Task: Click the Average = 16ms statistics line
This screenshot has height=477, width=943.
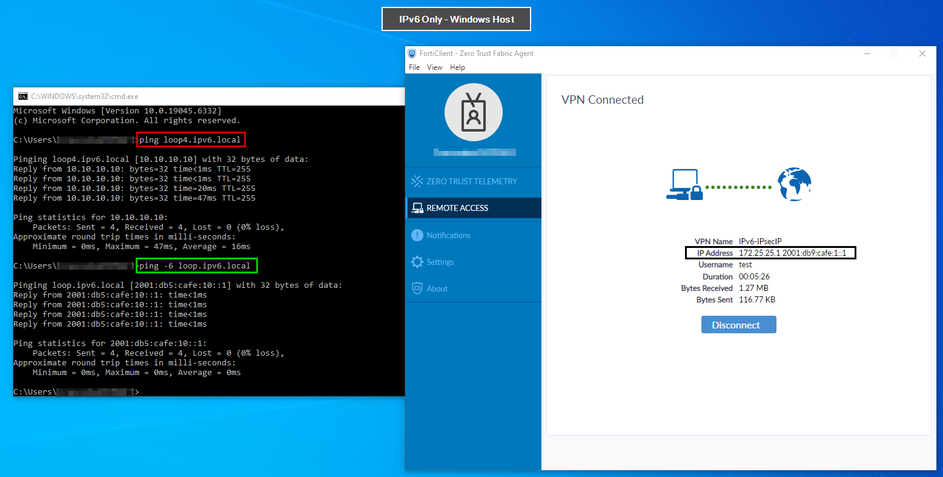Action: [141, 247]
